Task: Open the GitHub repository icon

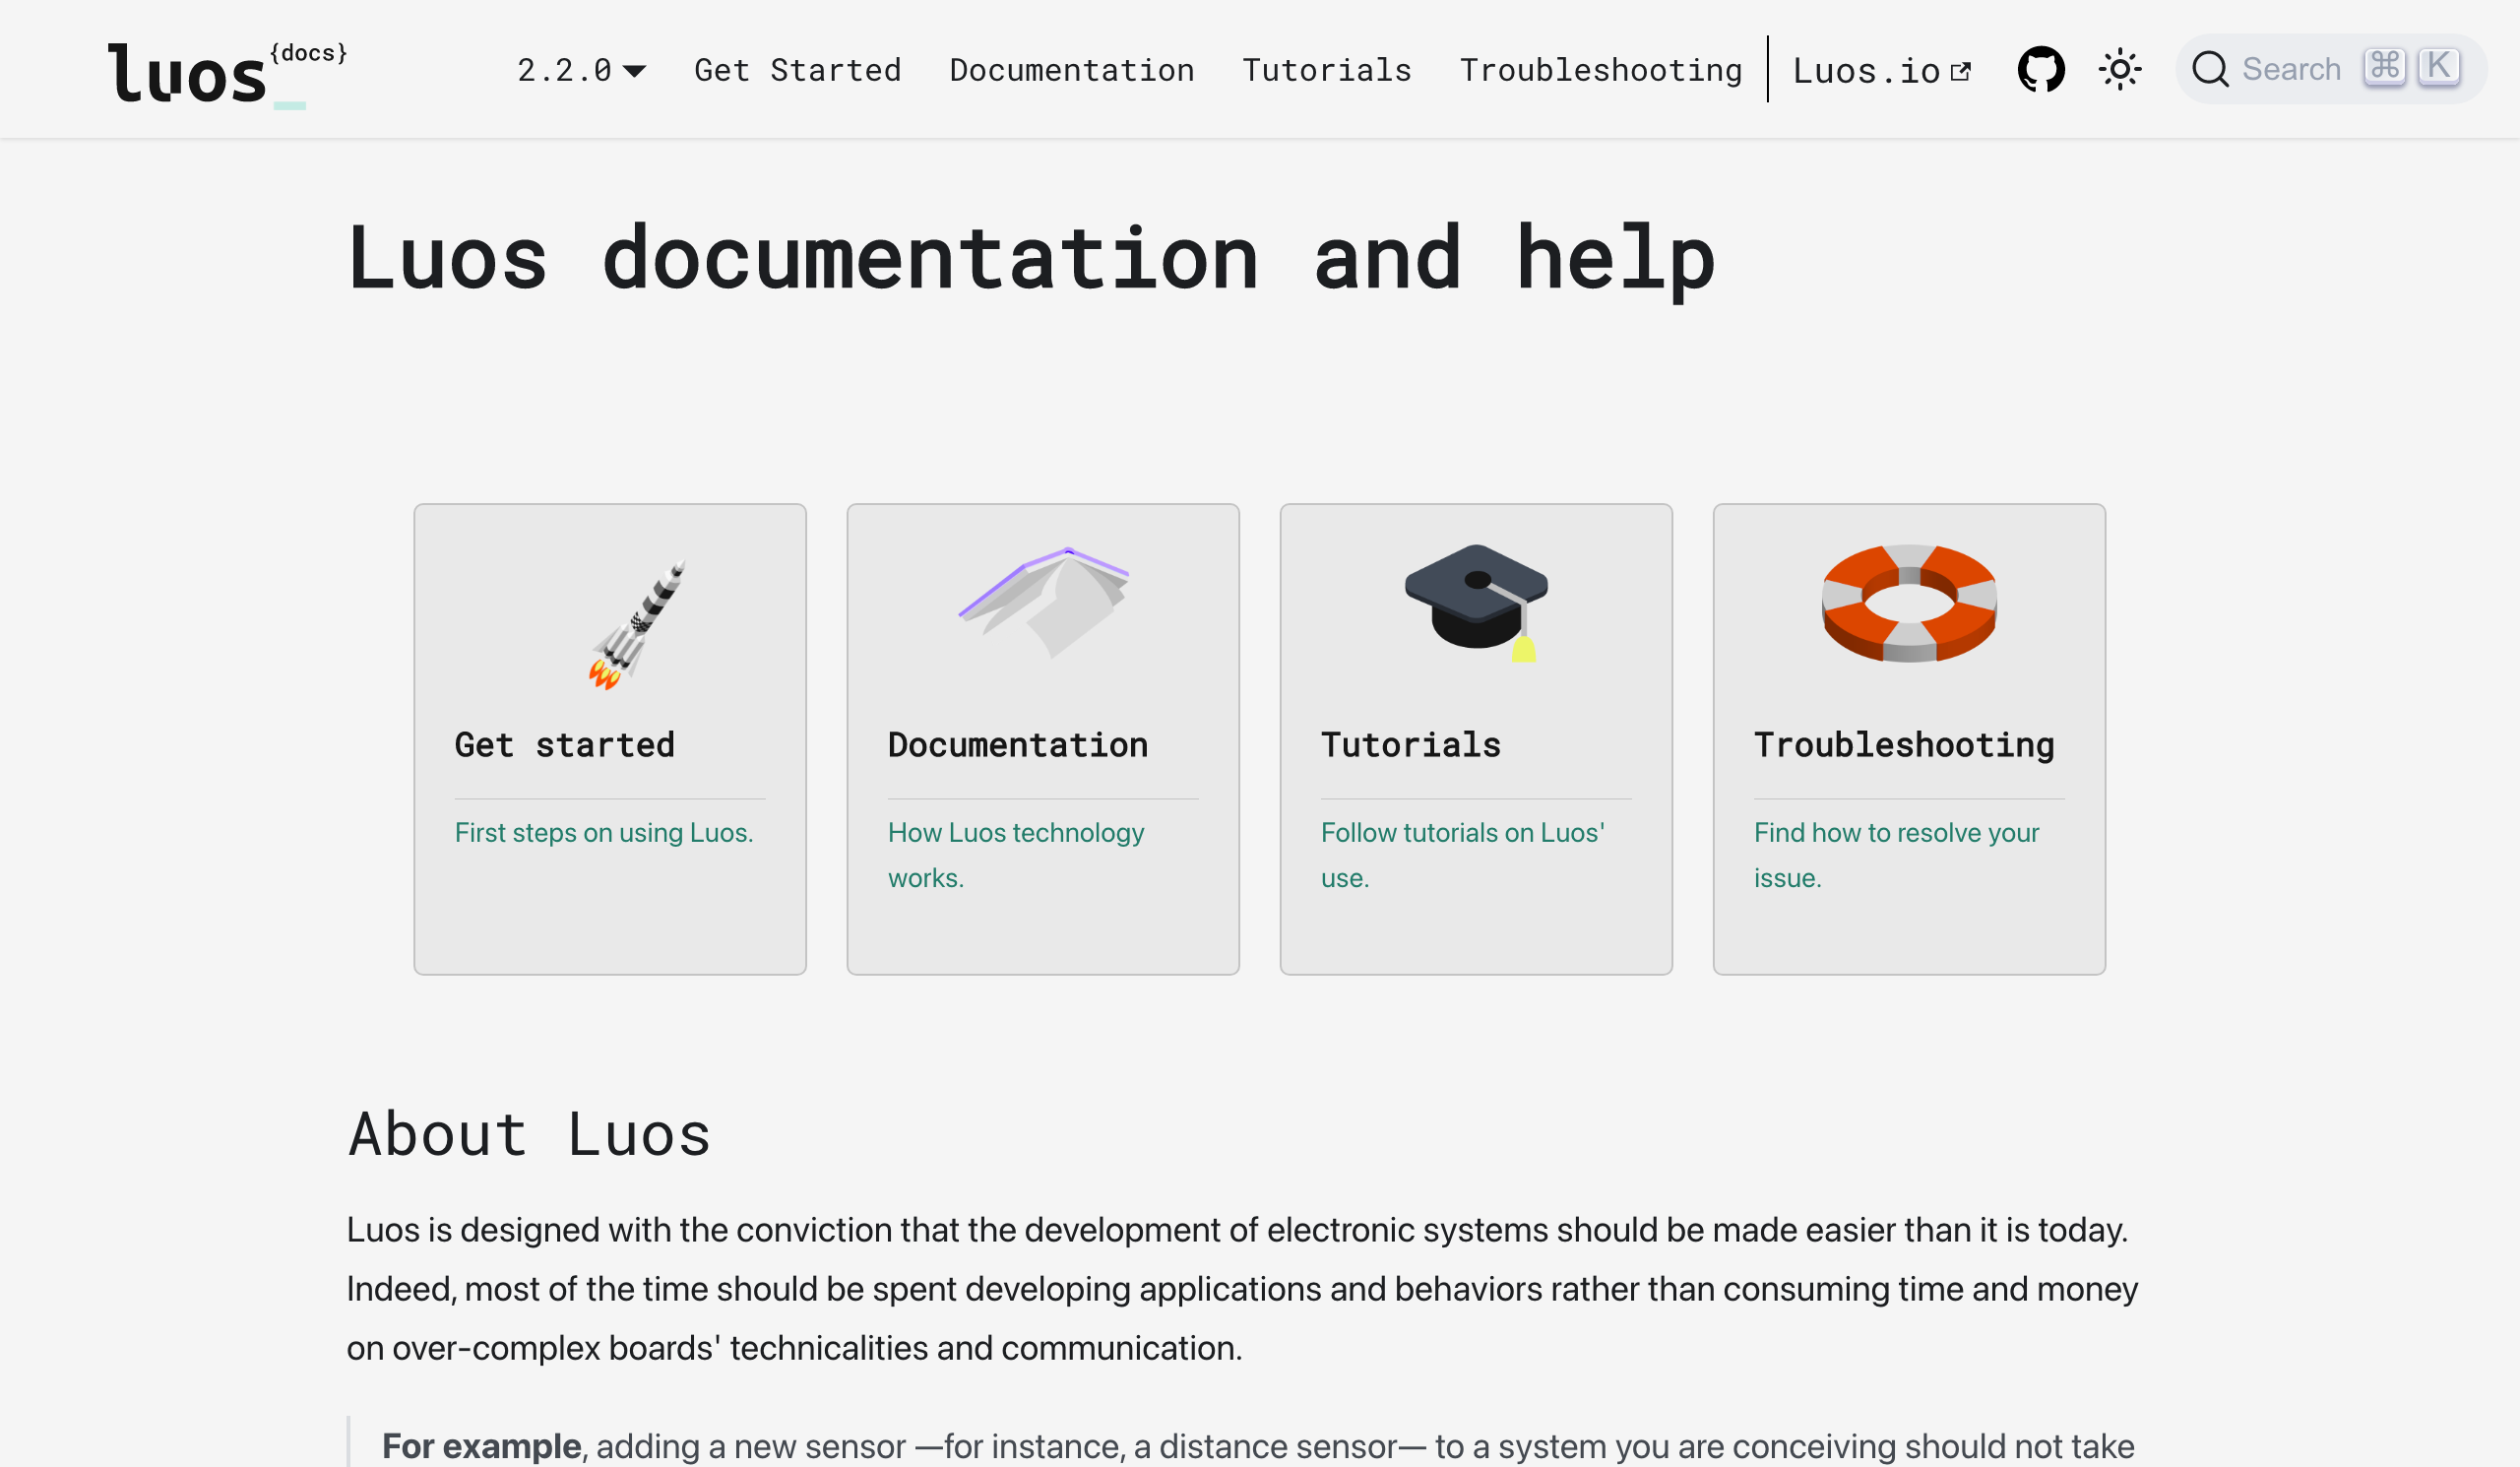Action: tap(2040, 69)
